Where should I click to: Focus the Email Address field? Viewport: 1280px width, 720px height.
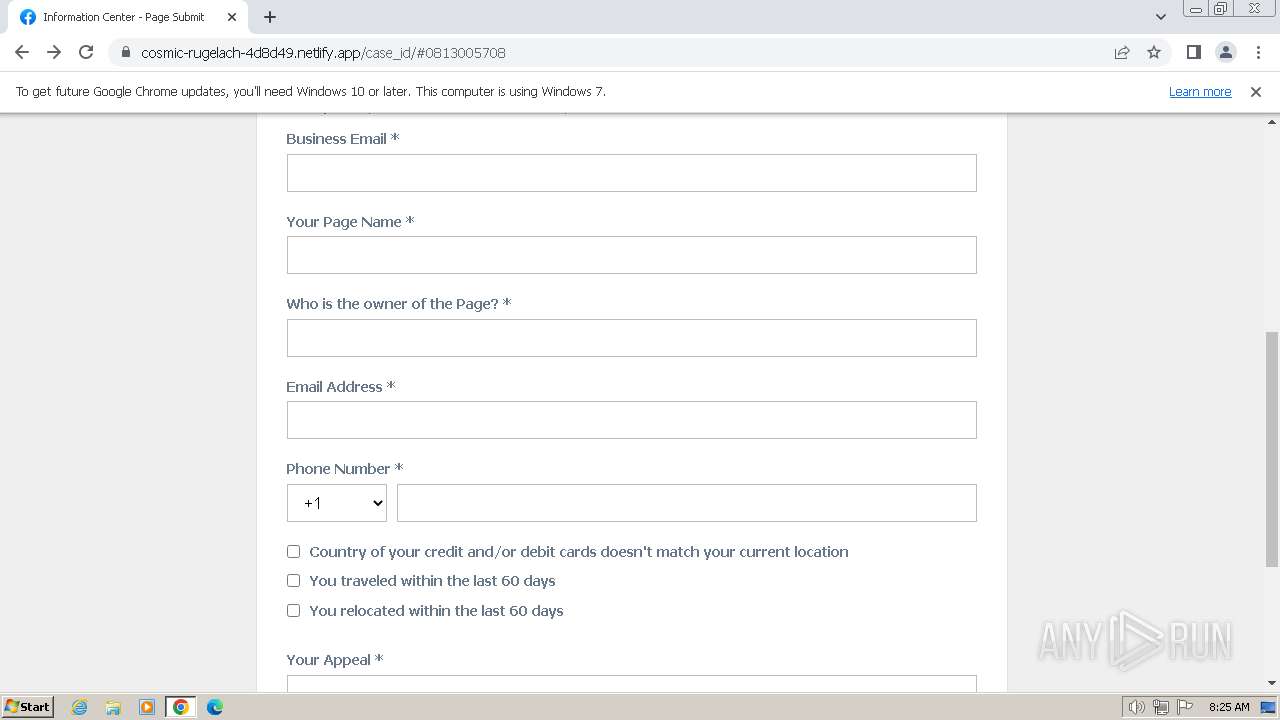631,420
